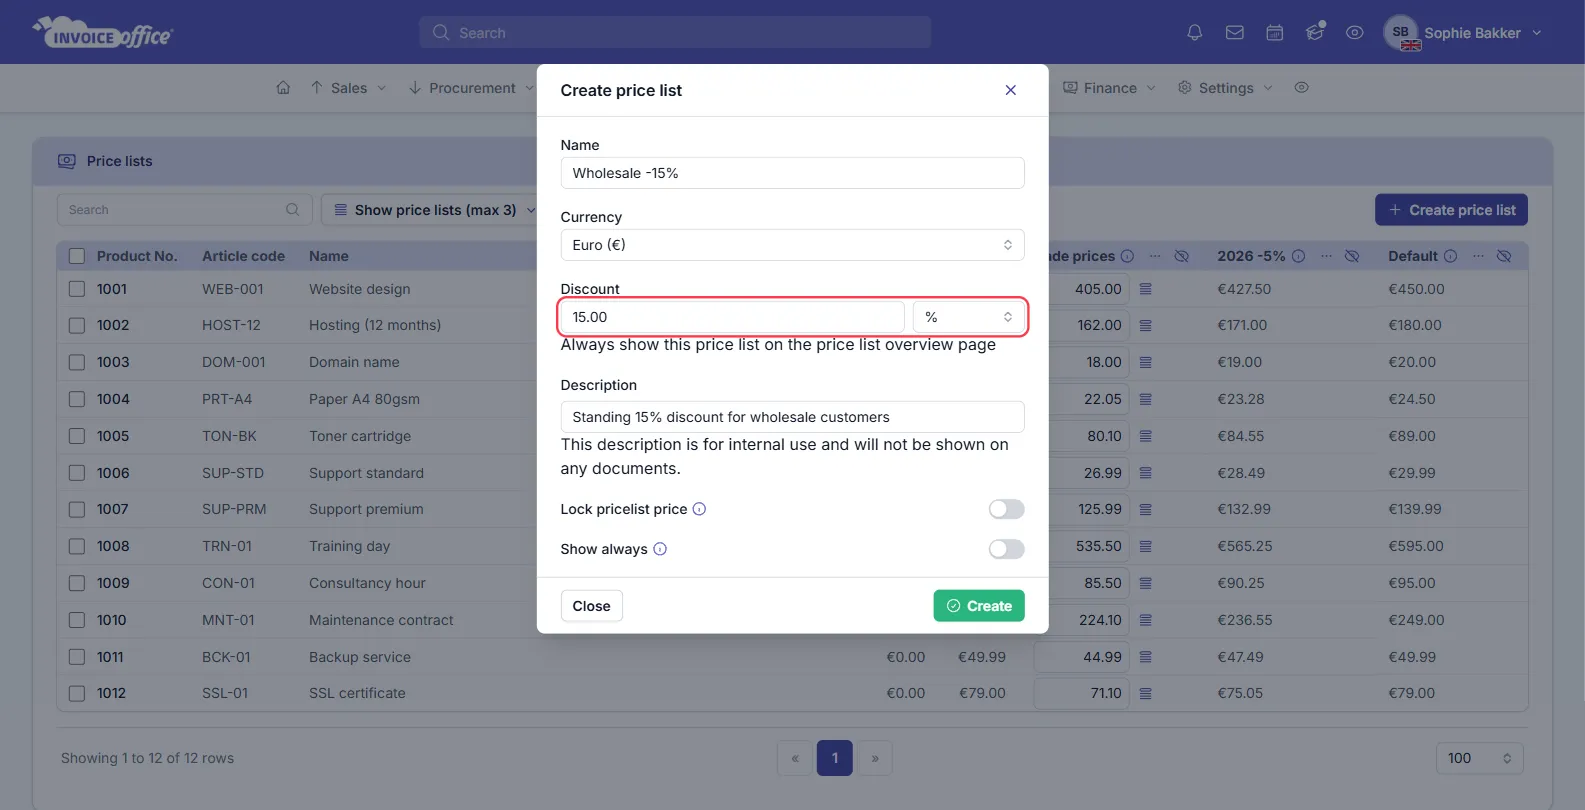Open the notifications bell icon
Screen dimensions: 1585x810
pos(1194,33)
